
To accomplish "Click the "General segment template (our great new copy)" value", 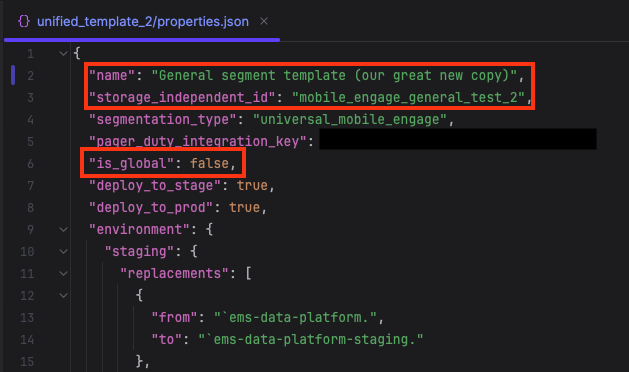I will (334, 75).
